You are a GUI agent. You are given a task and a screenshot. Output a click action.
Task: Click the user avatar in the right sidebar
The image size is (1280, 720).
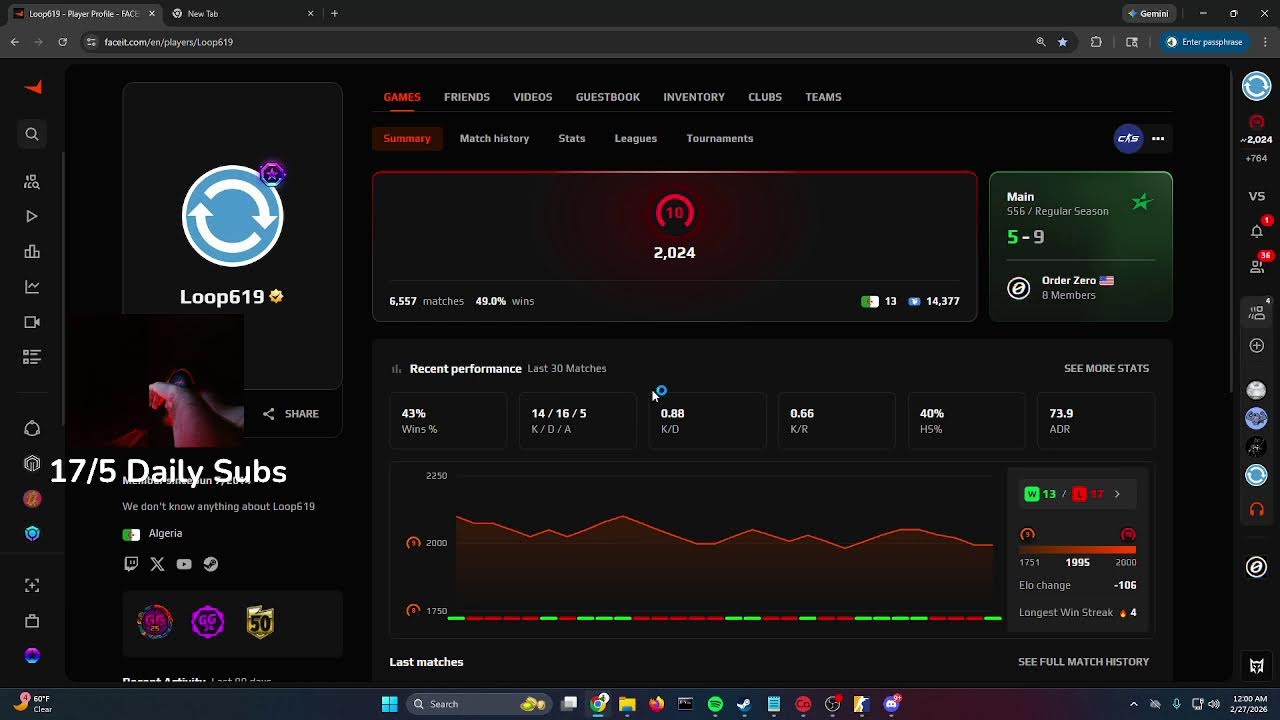click(x=1257, y=86)
